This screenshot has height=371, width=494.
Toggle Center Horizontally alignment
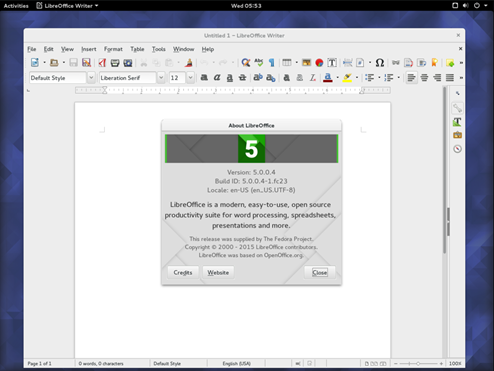point(424,78)
